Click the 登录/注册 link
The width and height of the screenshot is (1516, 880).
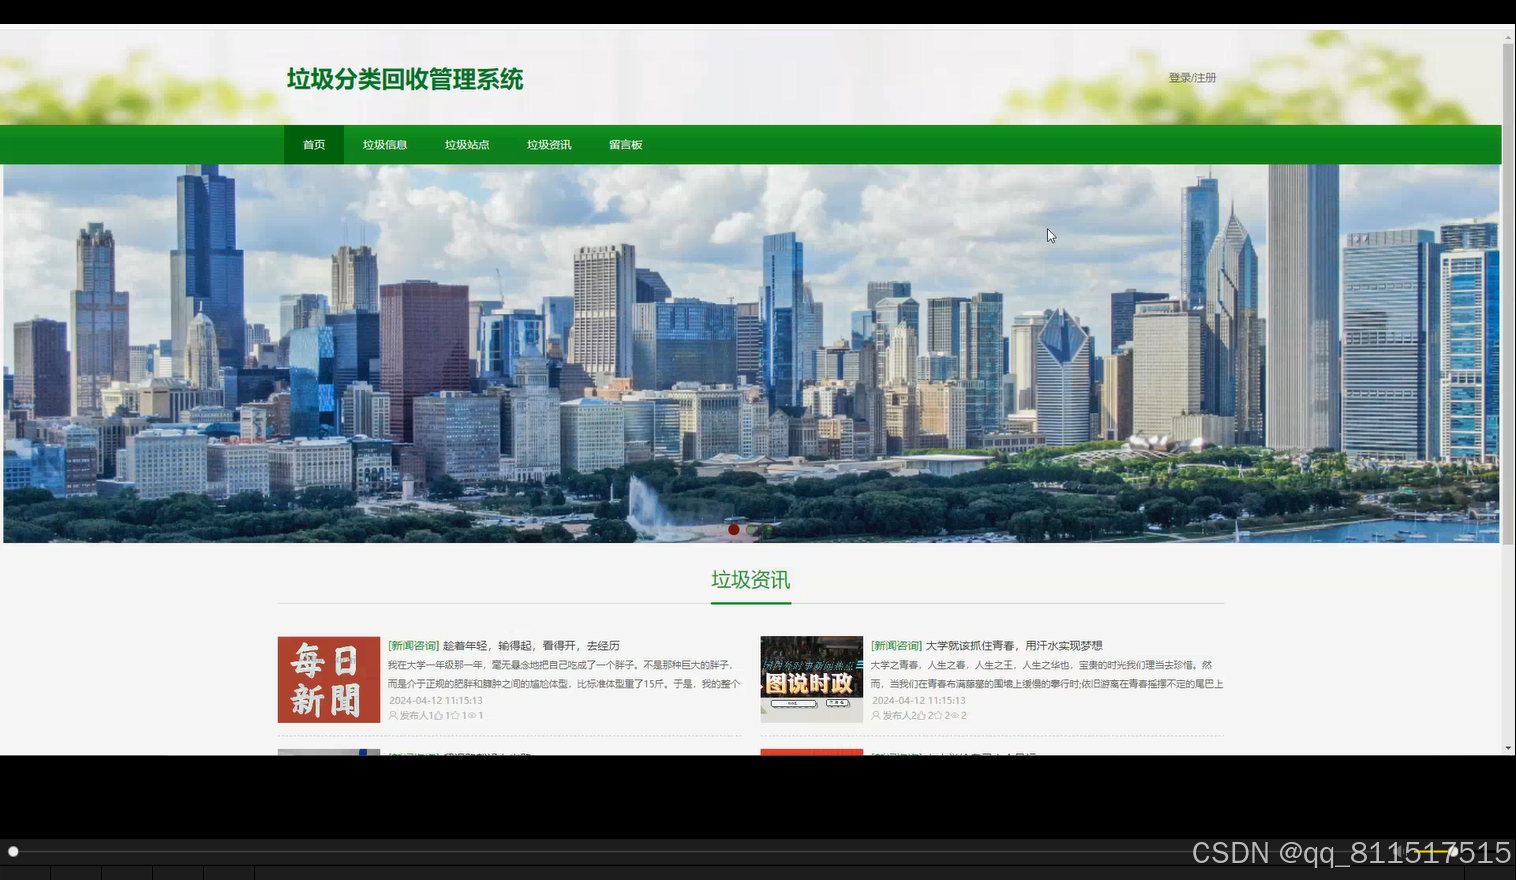(x=1192, y=77)
